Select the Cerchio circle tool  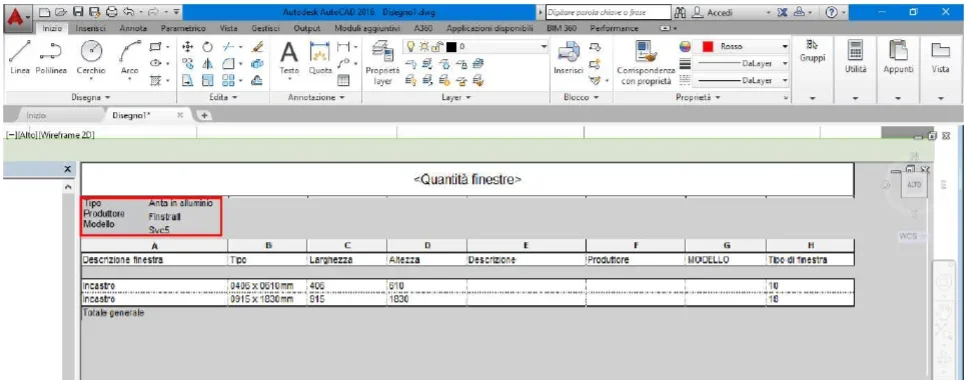(x=91, y=59)
